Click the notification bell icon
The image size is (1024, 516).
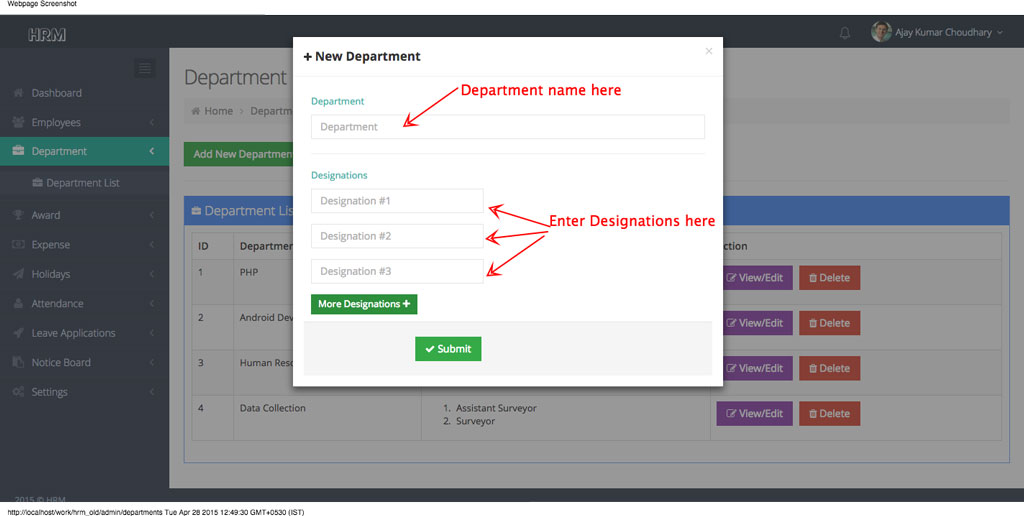(x=845, y=33)
